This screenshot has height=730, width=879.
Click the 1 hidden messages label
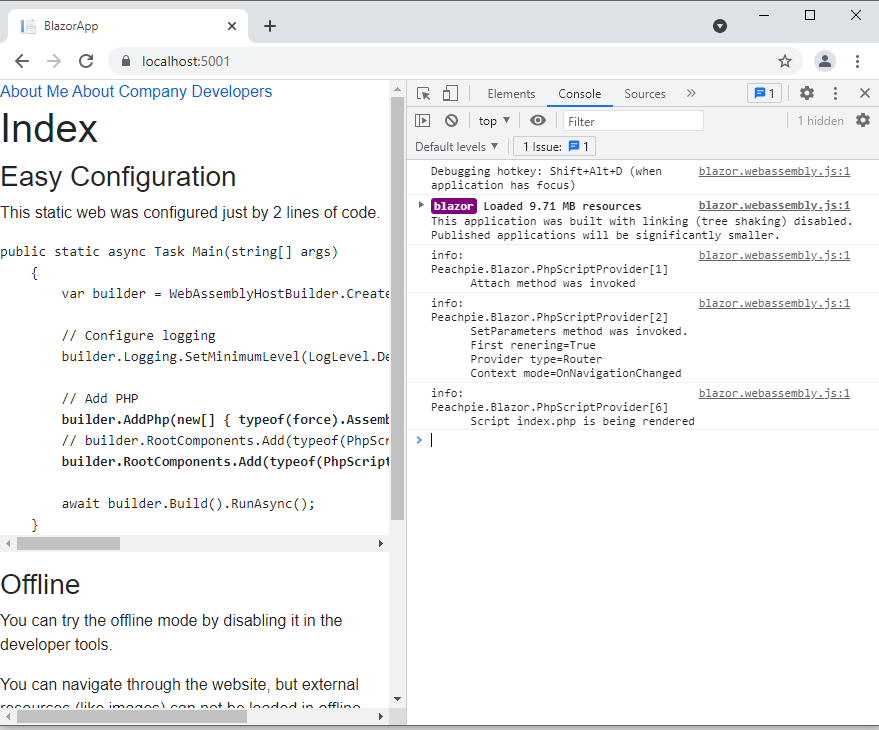click(x=820, y=121)
